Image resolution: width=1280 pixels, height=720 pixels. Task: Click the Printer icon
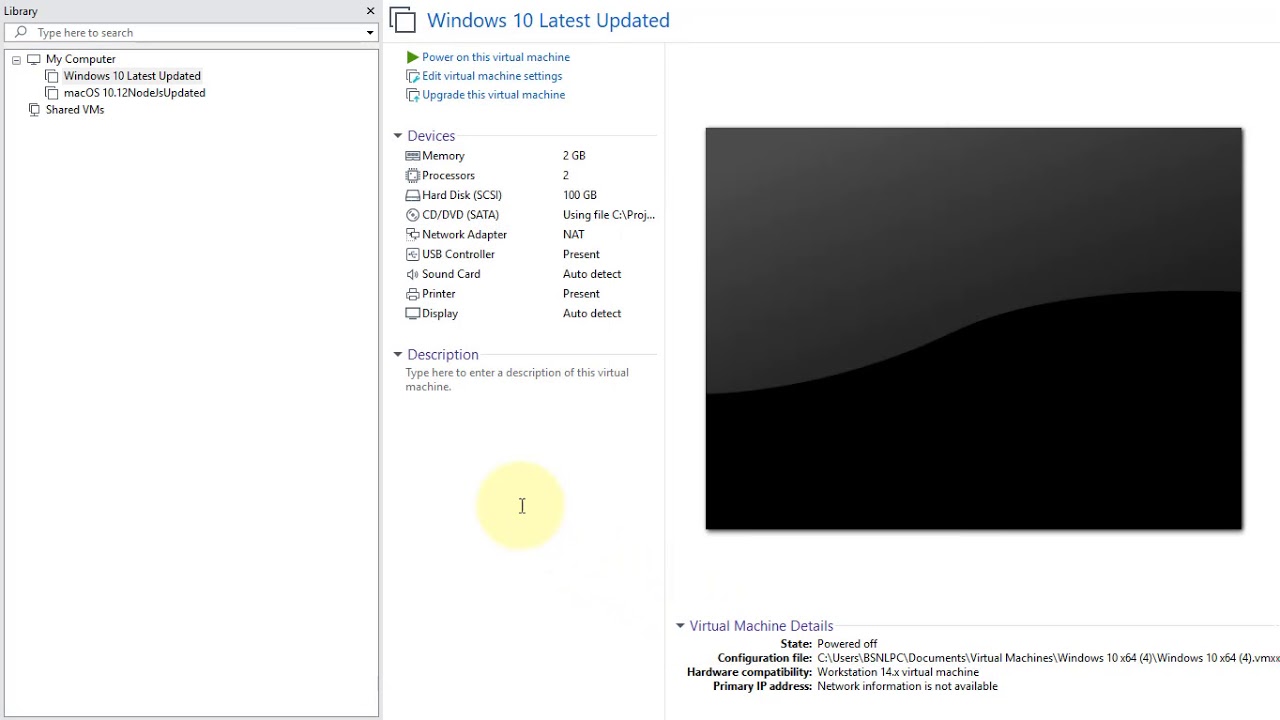tap(412, 294)
